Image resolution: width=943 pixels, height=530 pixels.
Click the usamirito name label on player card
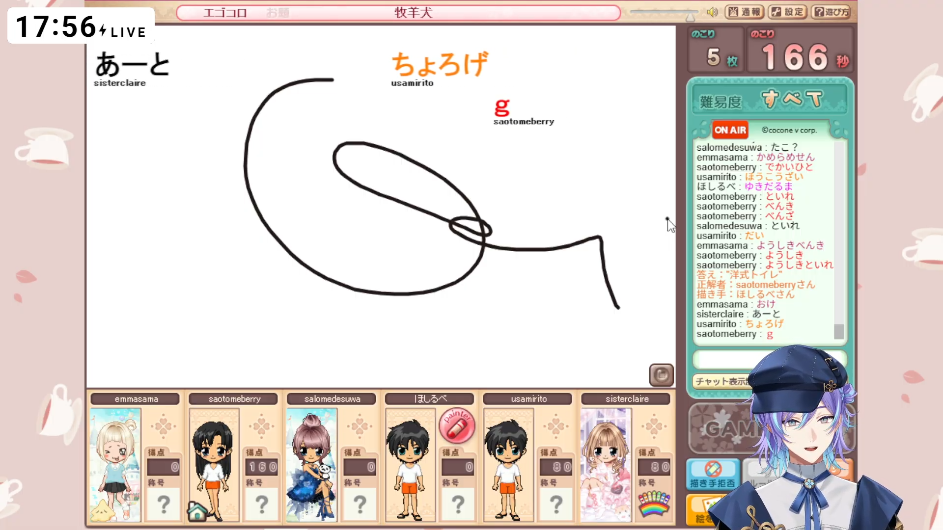[528, 399]
